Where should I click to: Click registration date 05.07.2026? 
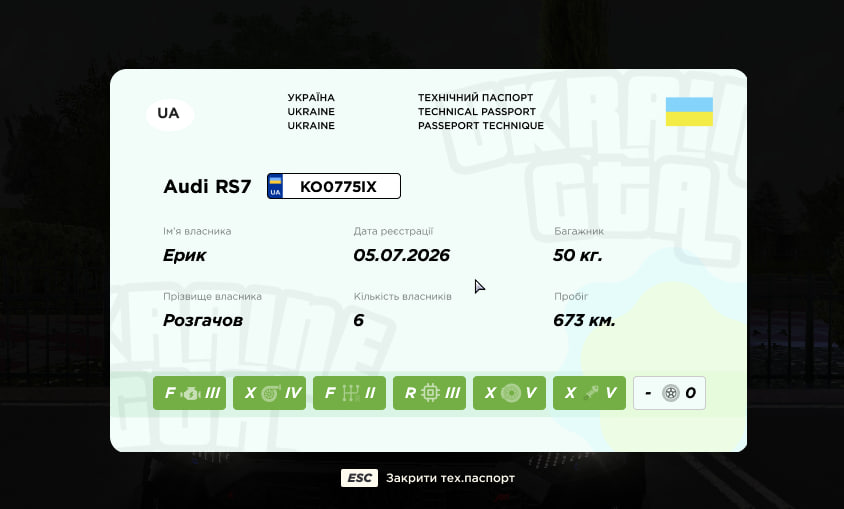pos(402,255)
